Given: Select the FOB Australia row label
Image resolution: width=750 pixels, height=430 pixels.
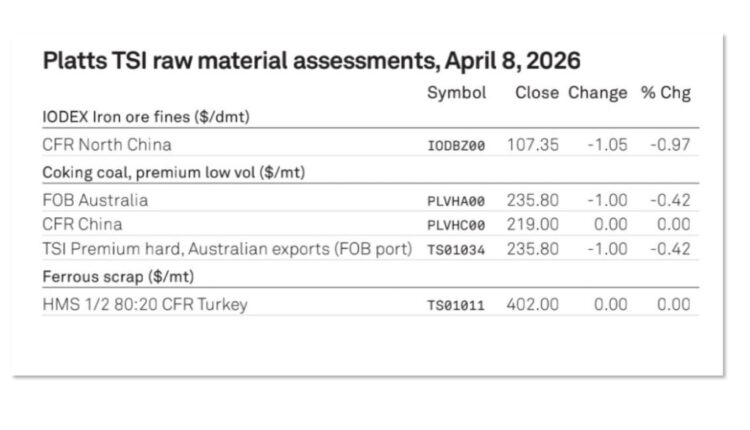Looking at the screenshot, I should (96, 199).
